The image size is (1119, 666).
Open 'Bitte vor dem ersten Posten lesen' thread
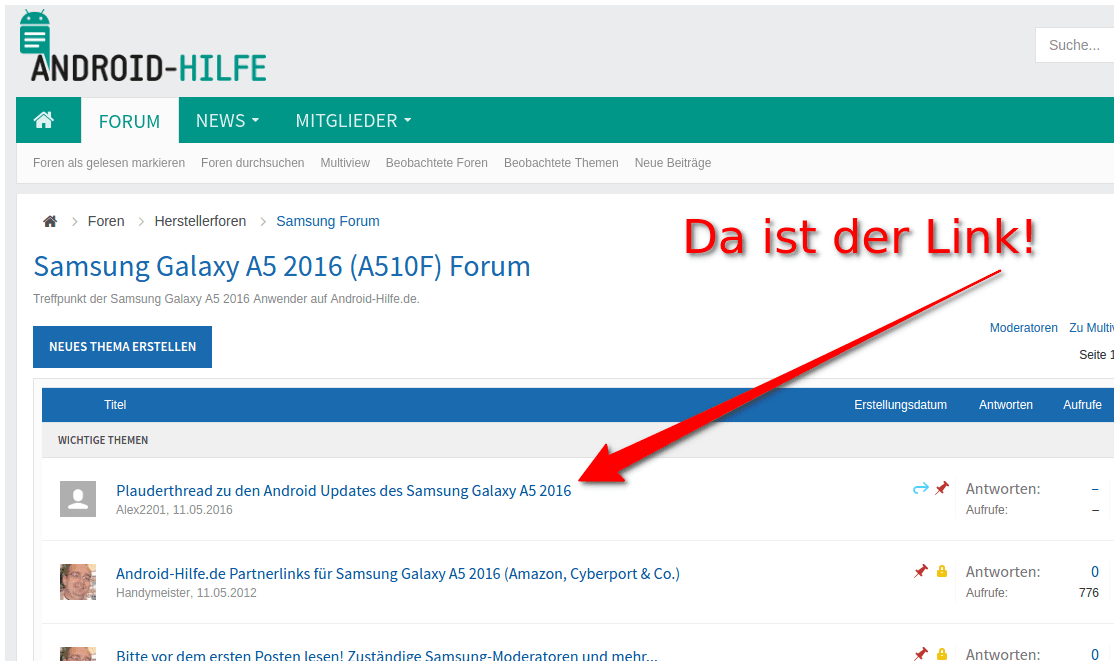pos(386,655)
